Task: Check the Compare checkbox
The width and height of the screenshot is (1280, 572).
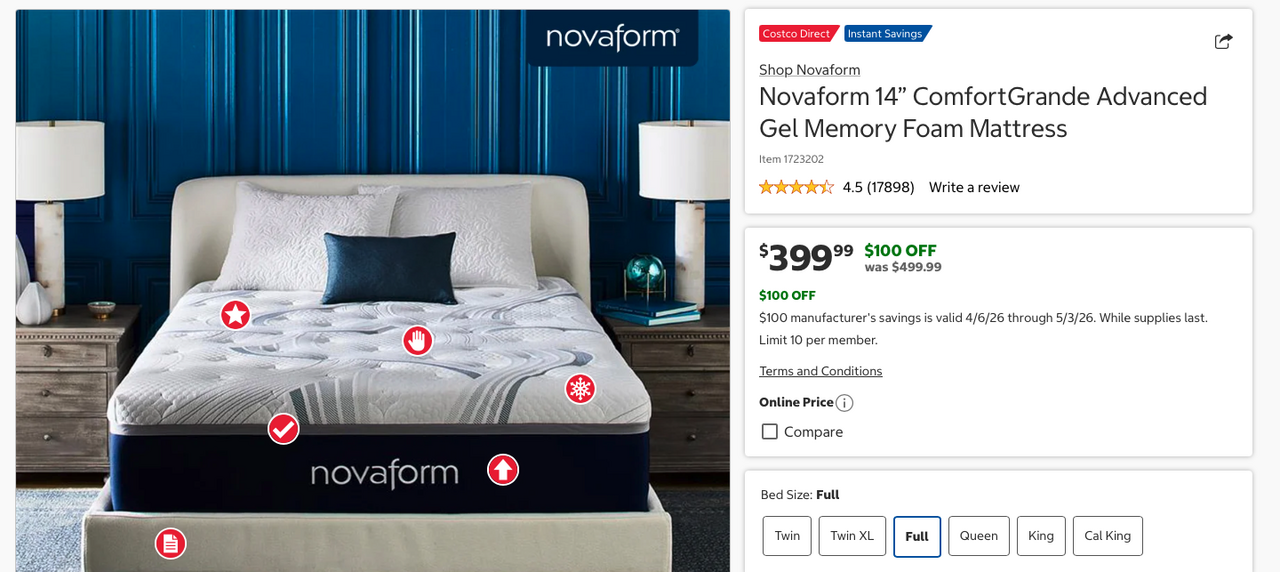Action: tap(770, 432)
